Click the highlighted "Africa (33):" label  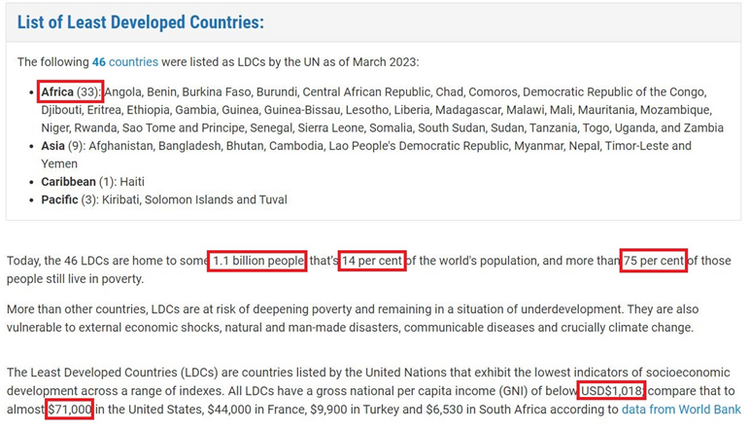point(71,92)
